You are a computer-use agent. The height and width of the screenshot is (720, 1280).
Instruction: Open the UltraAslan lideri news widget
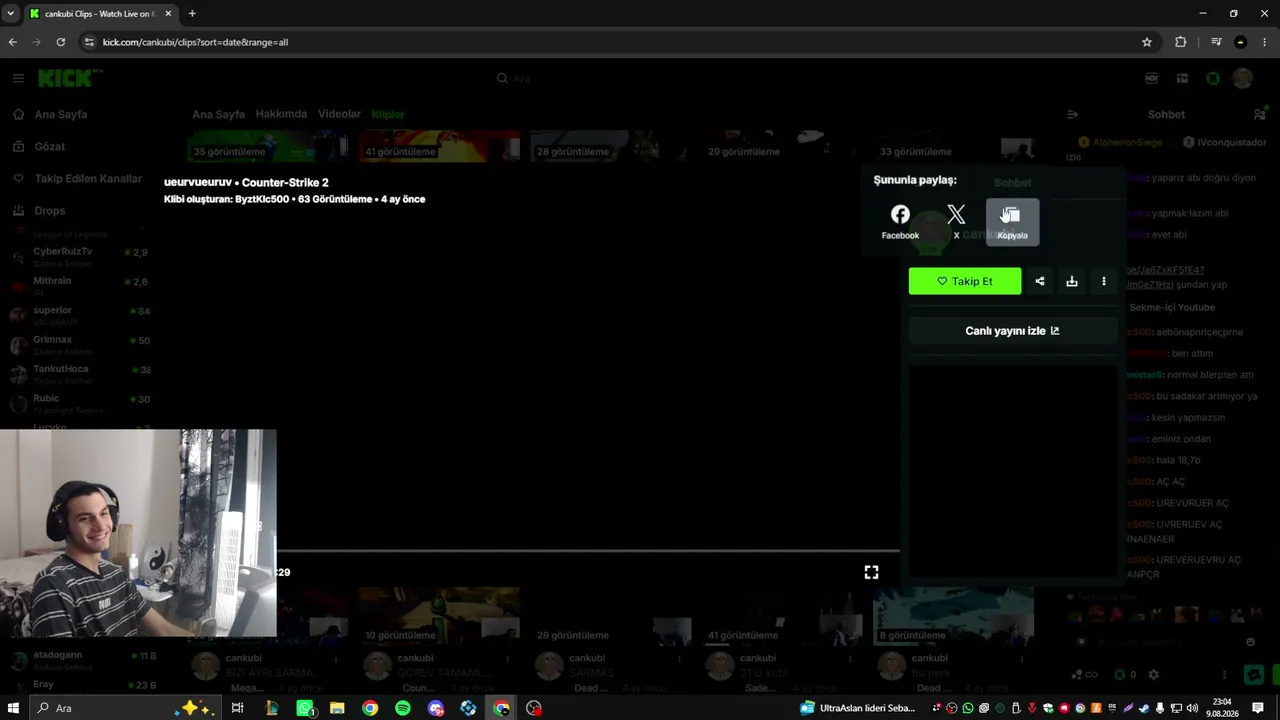pos(858,708)
